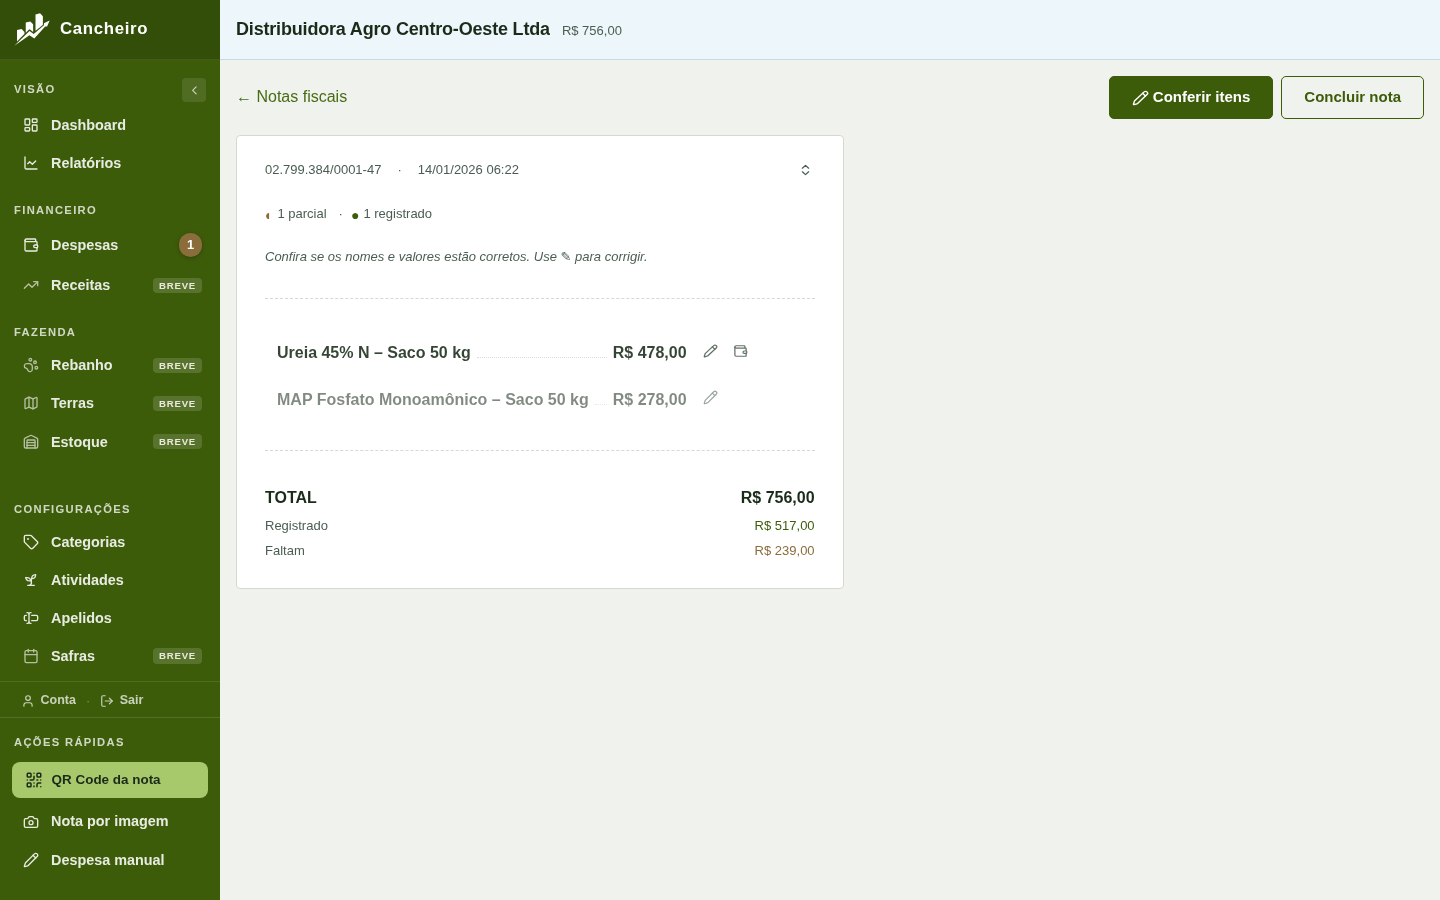This screenshot has width=1440, height=900.
Task: Open Conta via the user icon
Action: pos(28,701)
